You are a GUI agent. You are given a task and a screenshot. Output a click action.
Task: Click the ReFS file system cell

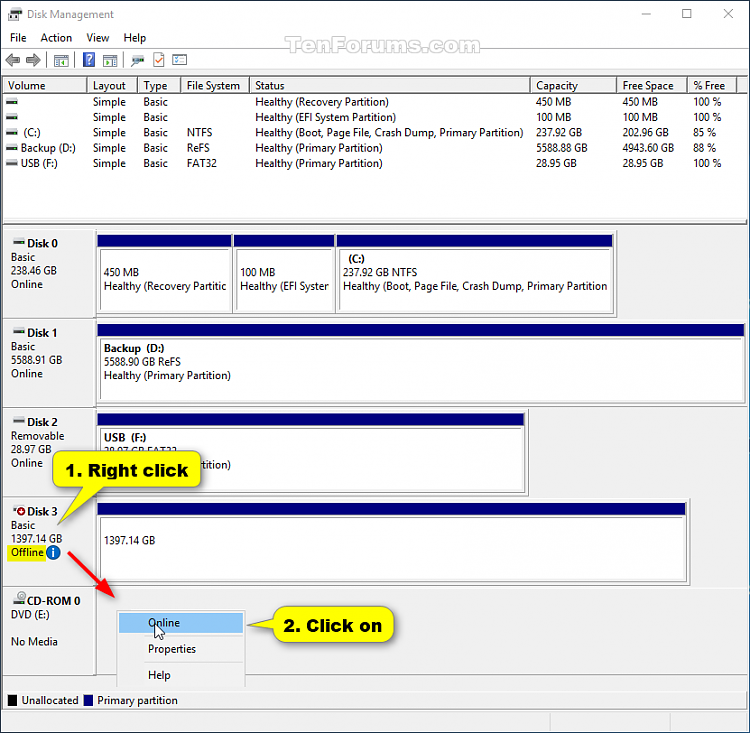coord(198,148)
